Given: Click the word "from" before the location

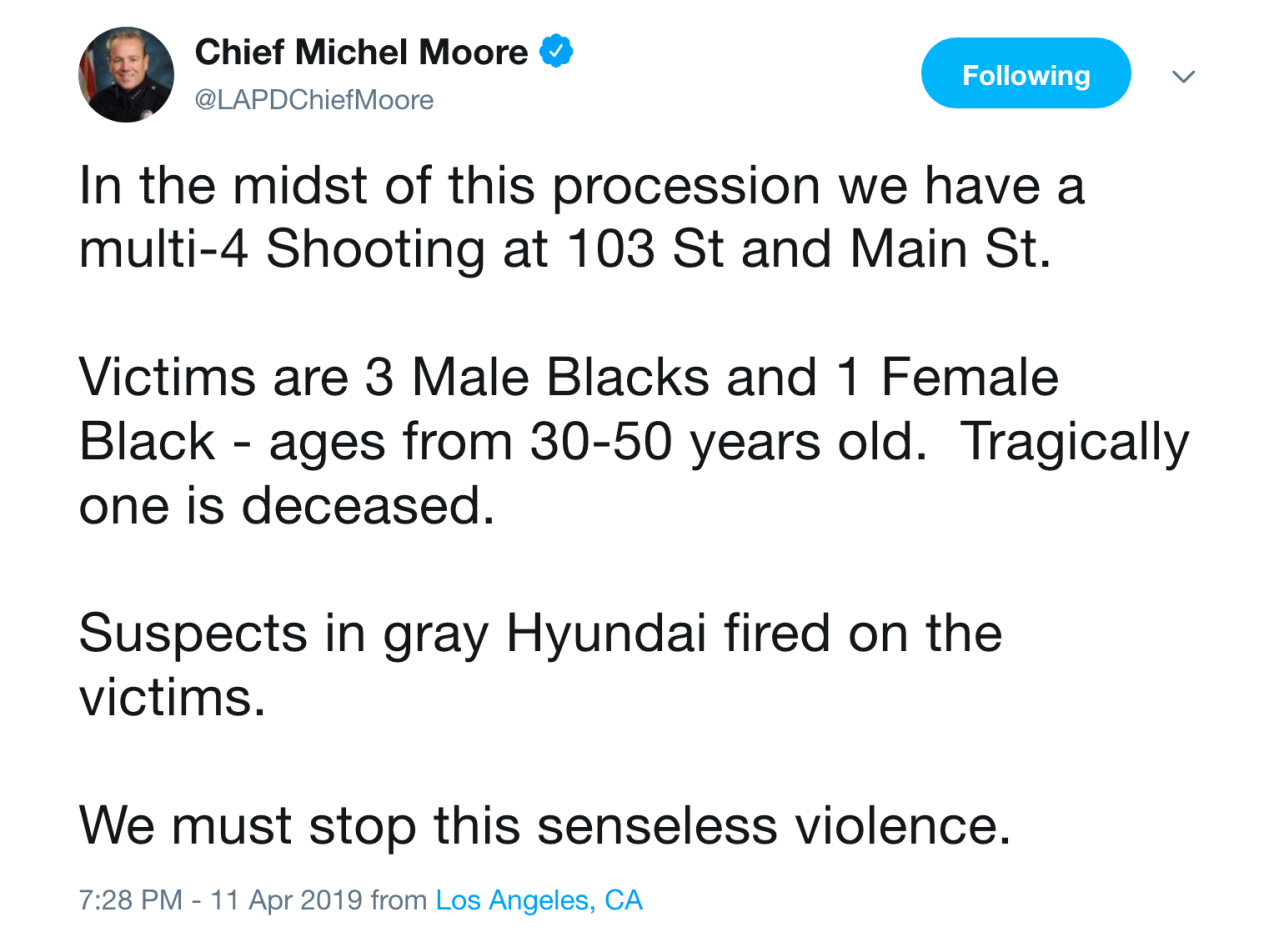Looking at the screenshot, I should coord(398,900).
